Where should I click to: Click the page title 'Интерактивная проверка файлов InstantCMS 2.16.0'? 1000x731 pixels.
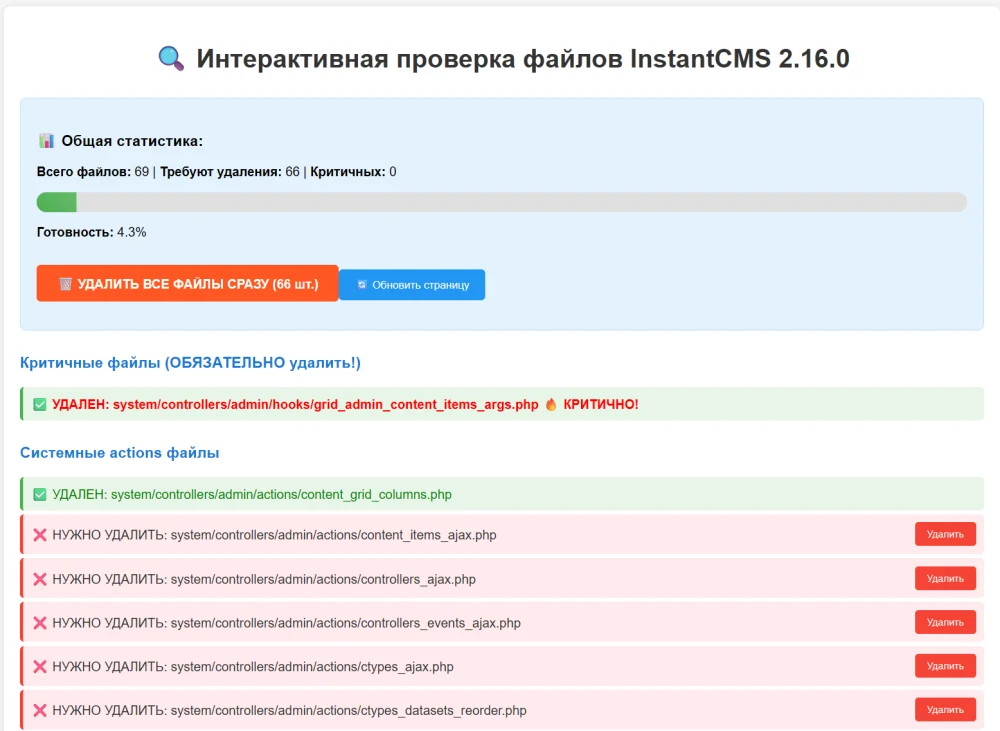[523, 59]
